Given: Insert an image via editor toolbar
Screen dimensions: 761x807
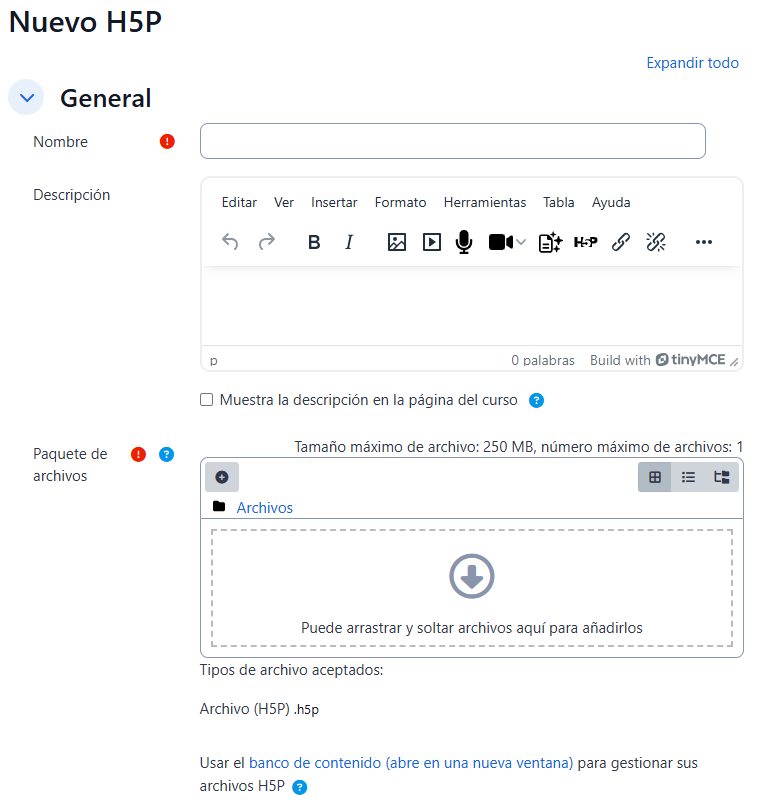Looking at the screenshot, I should 397,242.
